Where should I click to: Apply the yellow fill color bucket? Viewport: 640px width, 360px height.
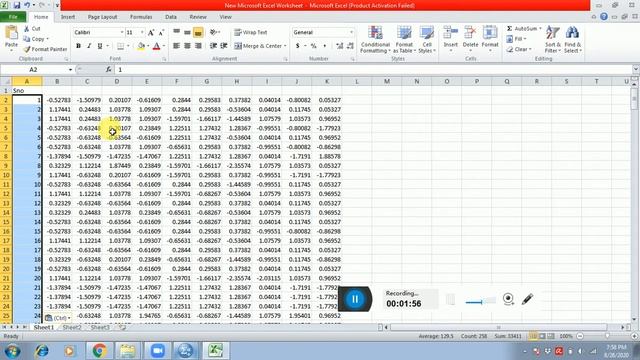[141, 46]
